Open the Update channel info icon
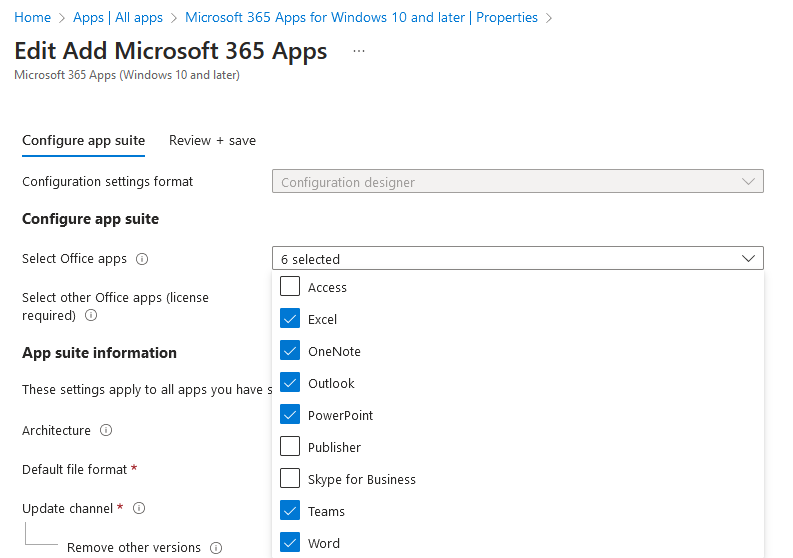The width and height of the screenshot is (793, 558). click(x=139, y=508)
